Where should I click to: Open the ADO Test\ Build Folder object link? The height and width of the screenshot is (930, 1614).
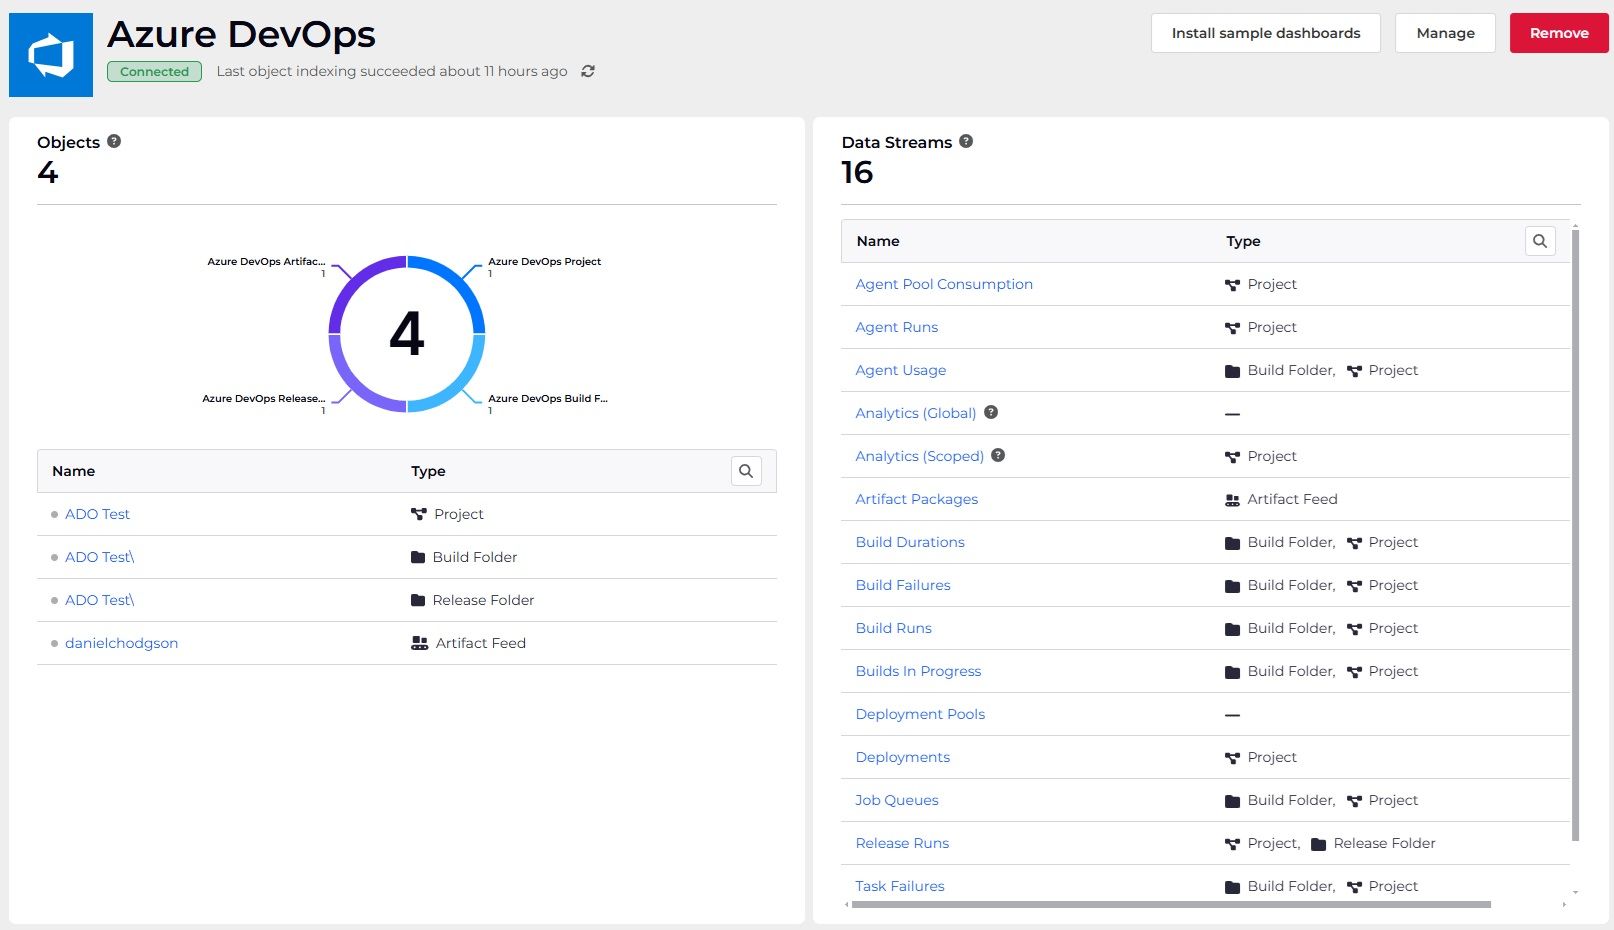(x=99, y=557)
